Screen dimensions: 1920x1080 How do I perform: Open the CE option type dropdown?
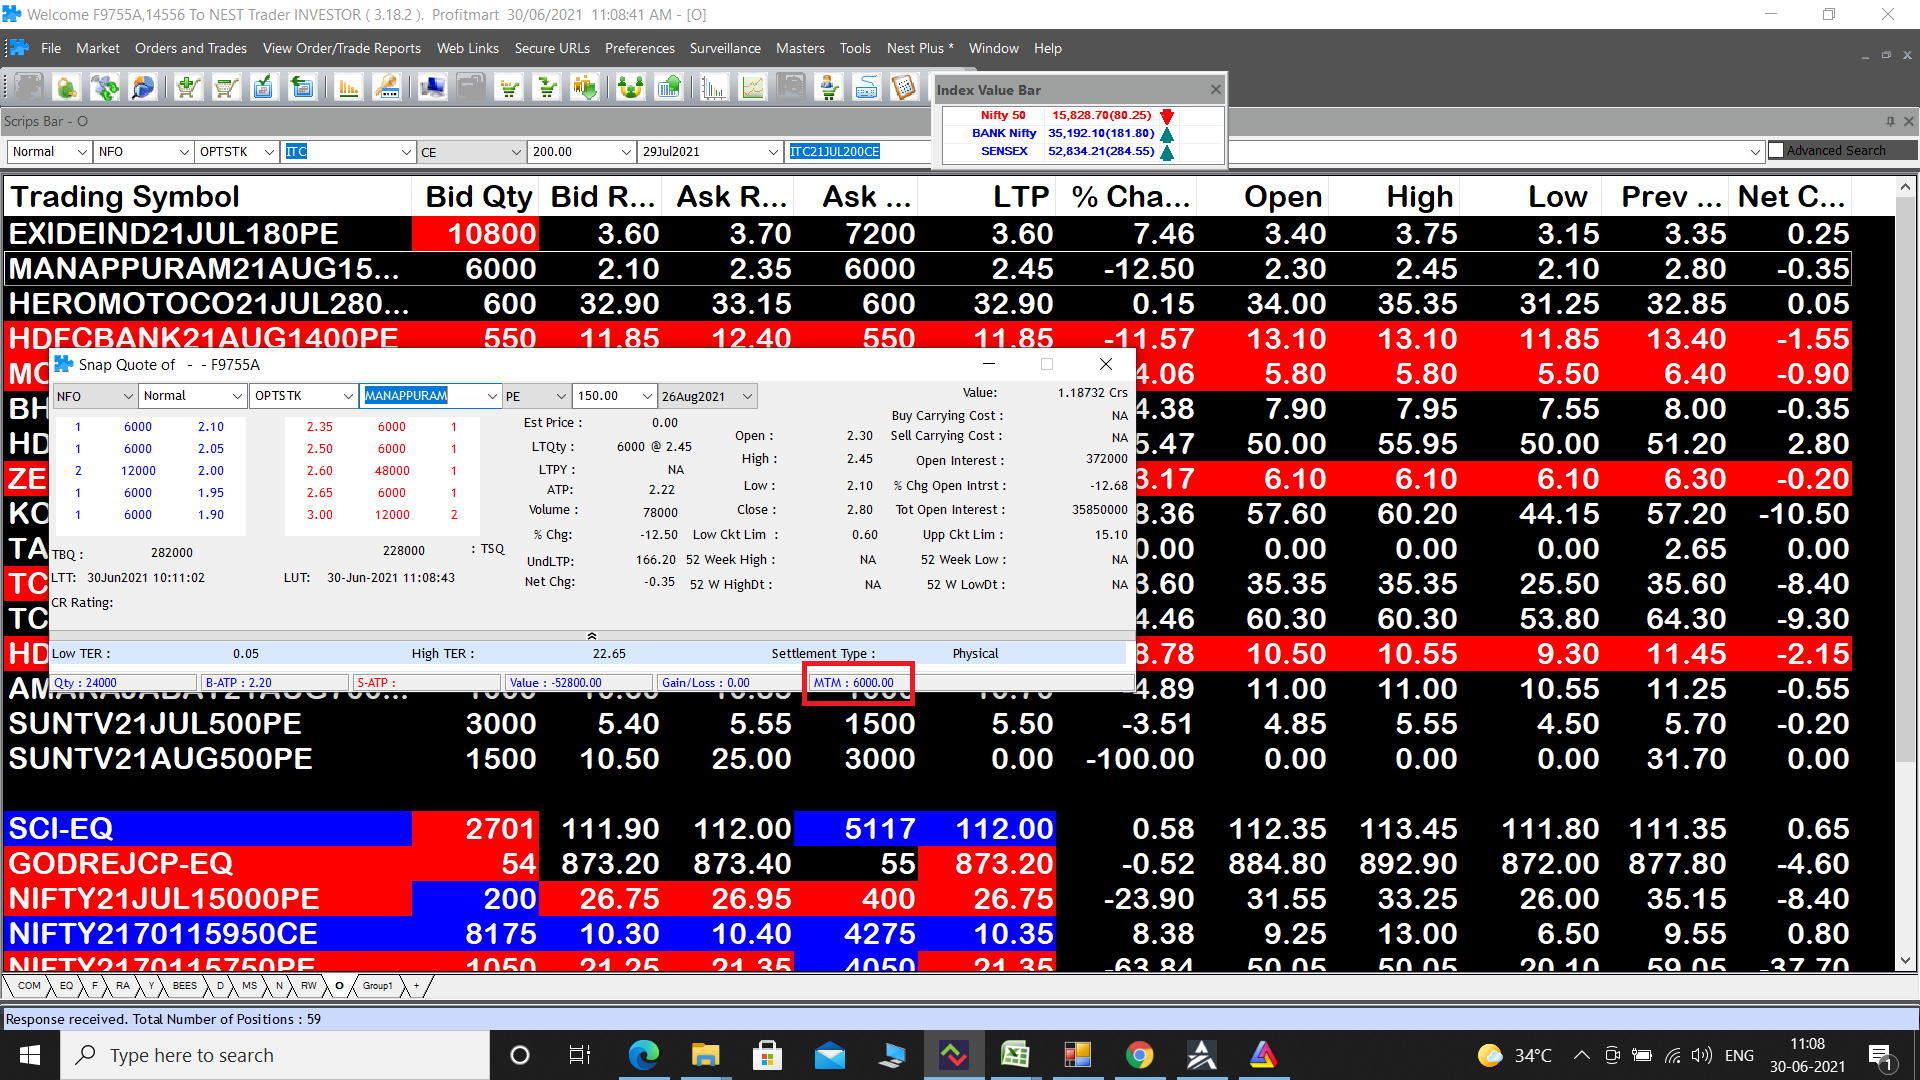pyautogui.click(x=516, y=152)
